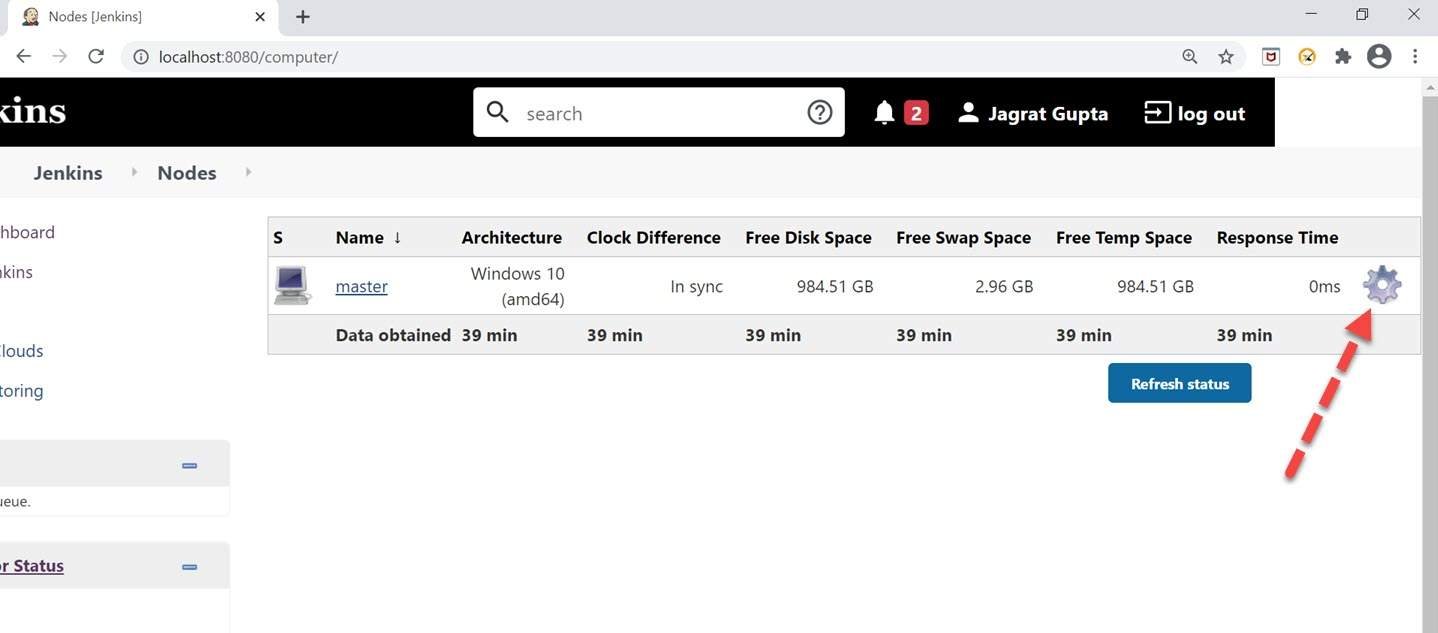Go forward in browser history
This screenshot has height=633, width=1438.
(x=60, y=57)
